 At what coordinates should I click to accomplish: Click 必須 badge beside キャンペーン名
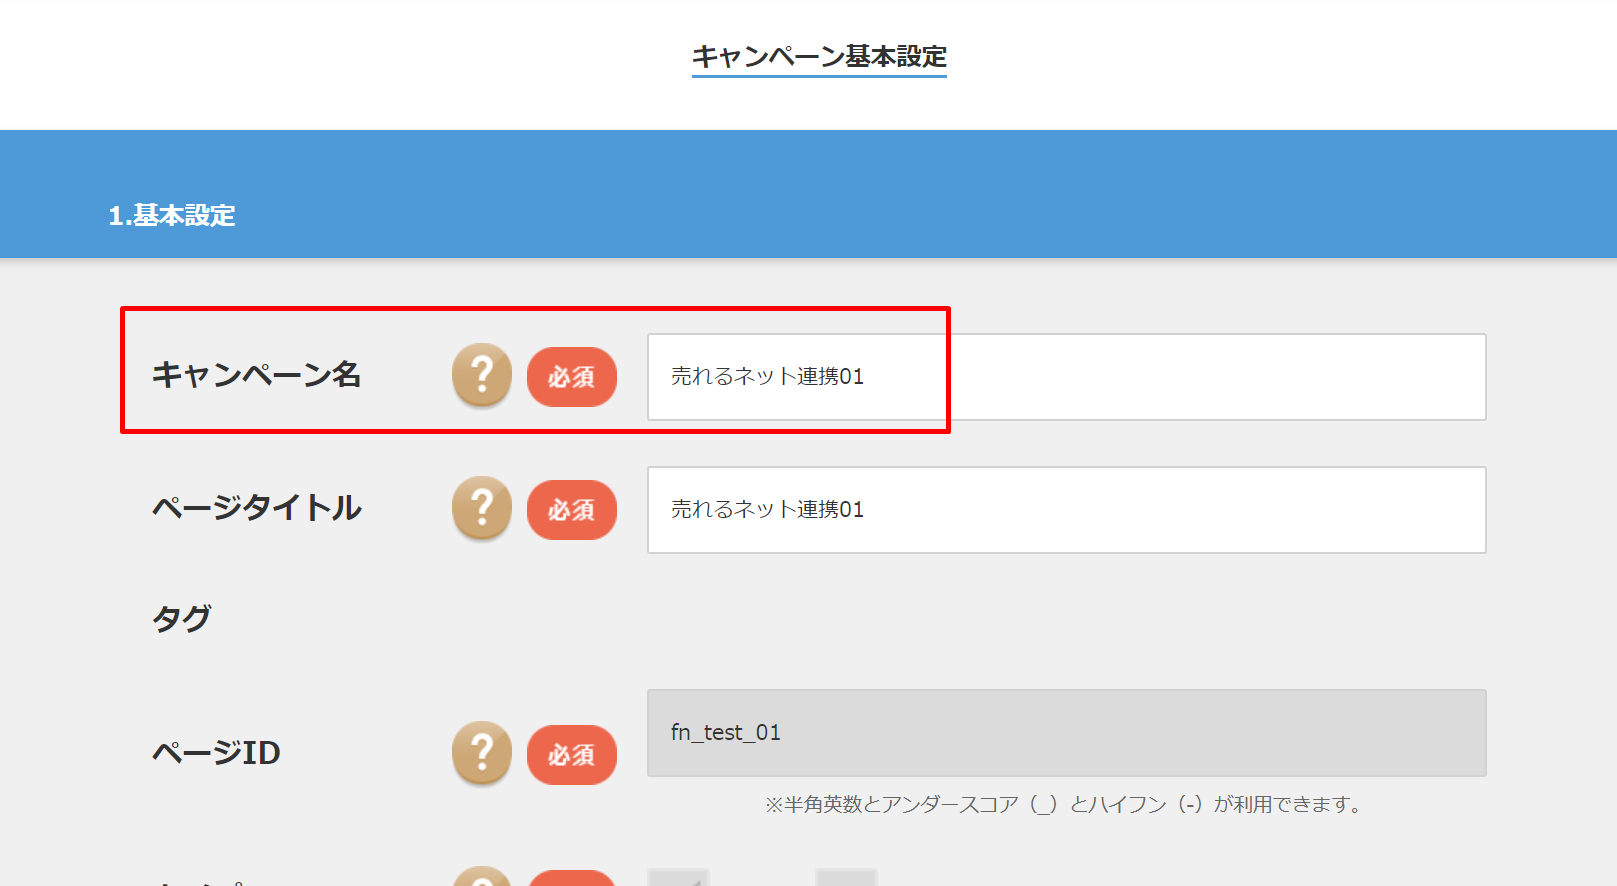(x=572, y=377)
